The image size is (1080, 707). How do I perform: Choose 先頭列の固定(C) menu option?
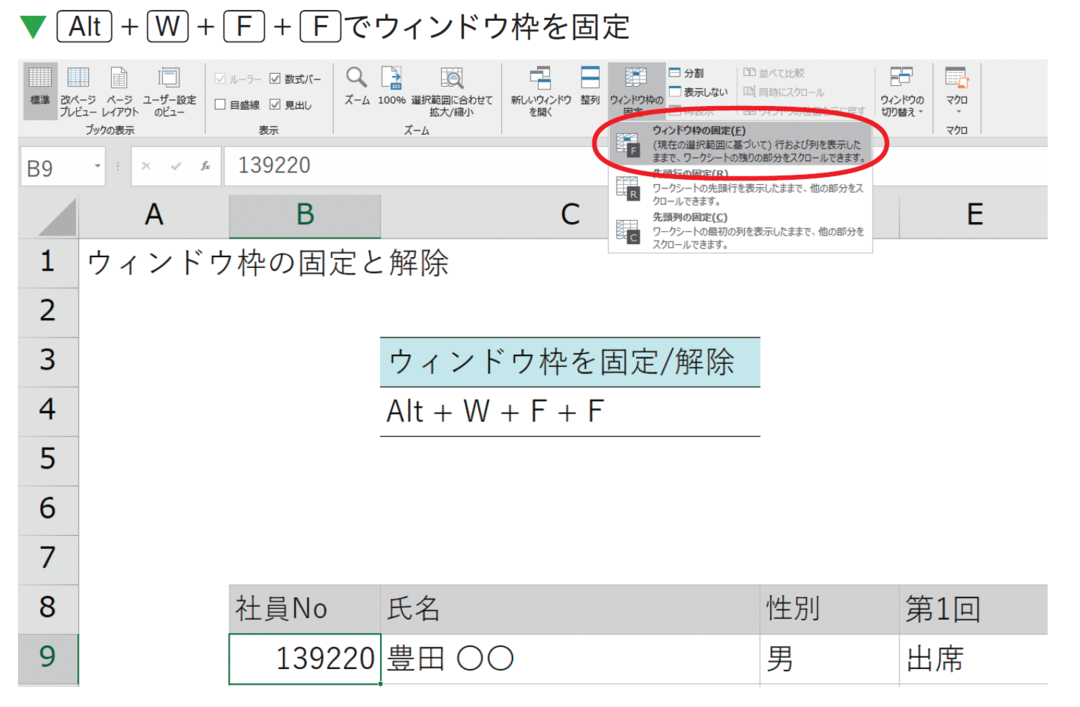740,231
